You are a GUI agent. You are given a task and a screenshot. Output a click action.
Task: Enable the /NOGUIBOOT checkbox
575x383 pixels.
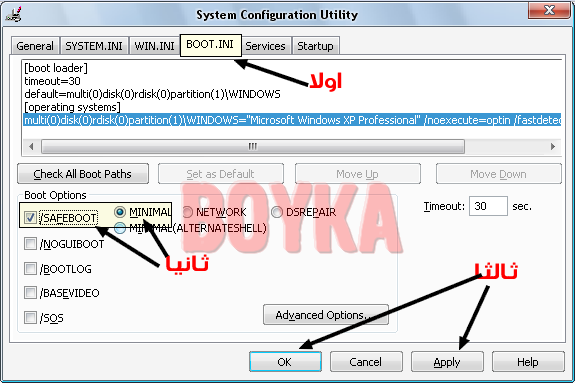click(x=30, y=244)
